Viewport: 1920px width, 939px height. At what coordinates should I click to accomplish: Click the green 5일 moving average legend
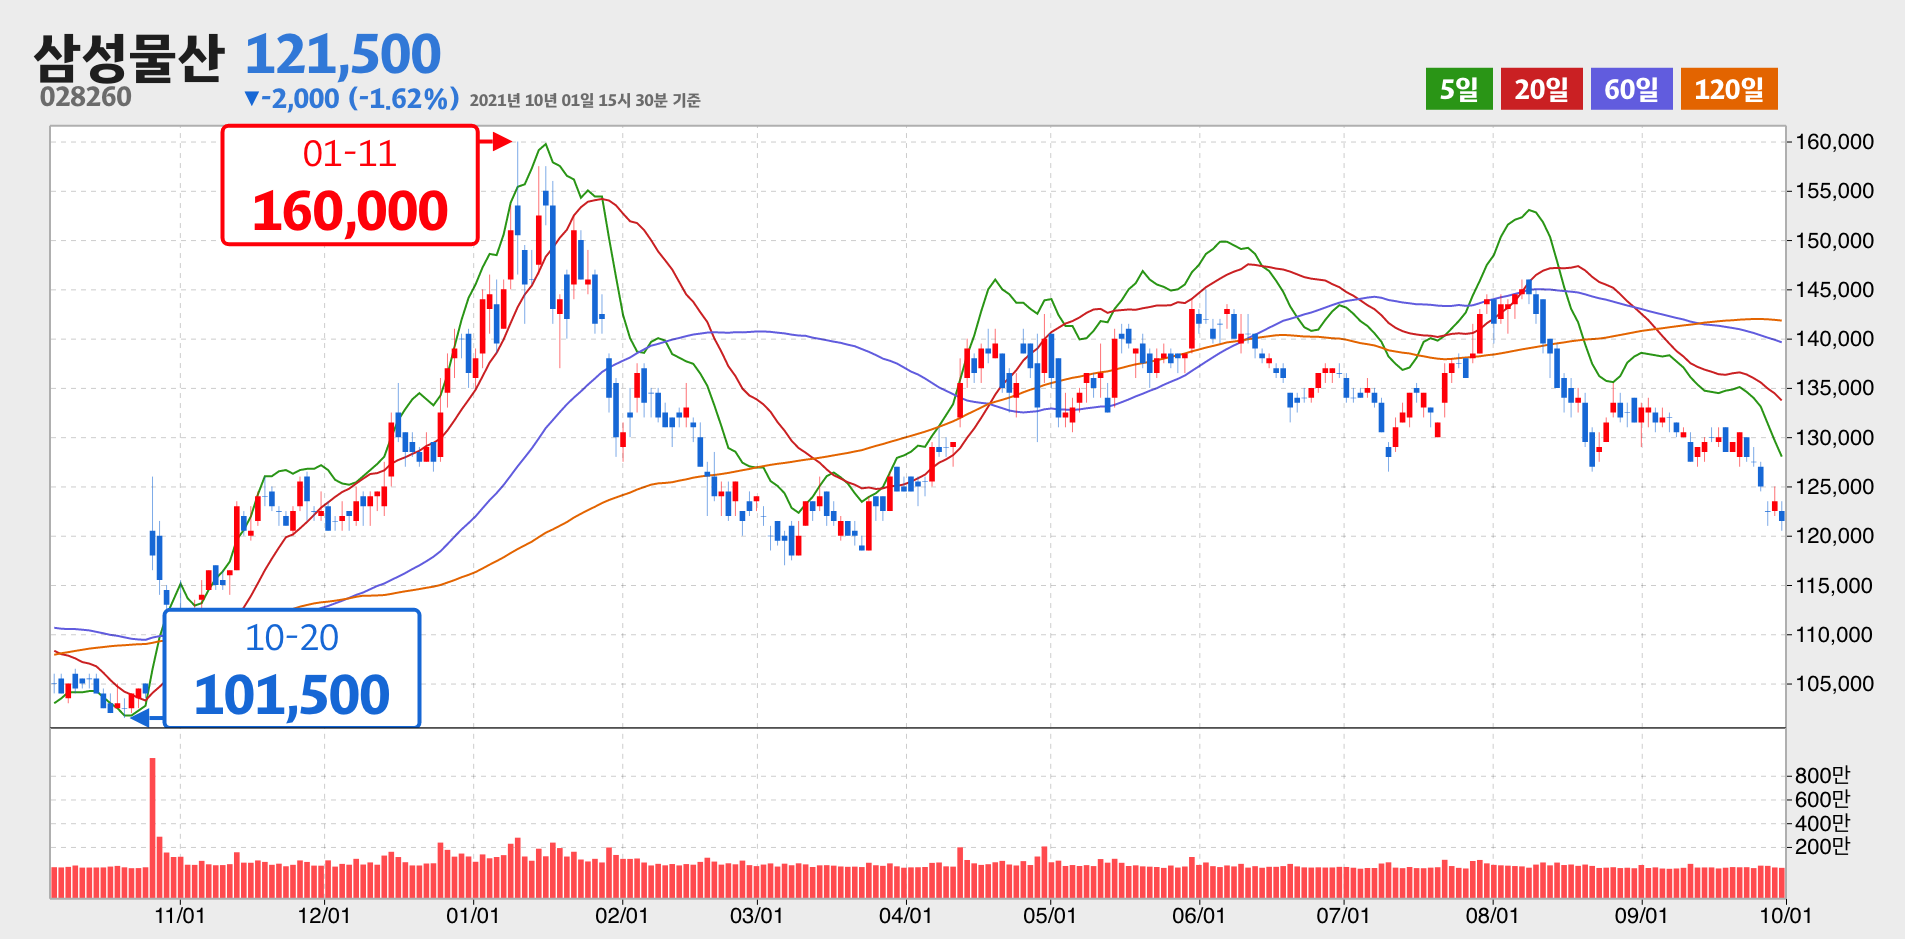1459,89
